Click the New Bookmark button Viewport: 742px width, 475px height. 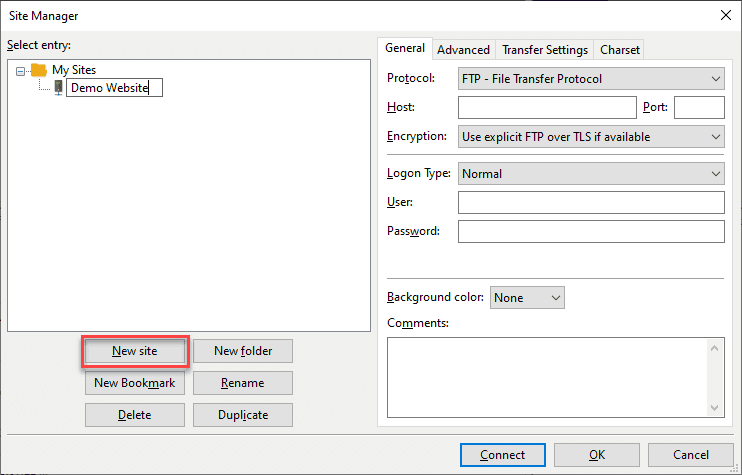[135, 383]
